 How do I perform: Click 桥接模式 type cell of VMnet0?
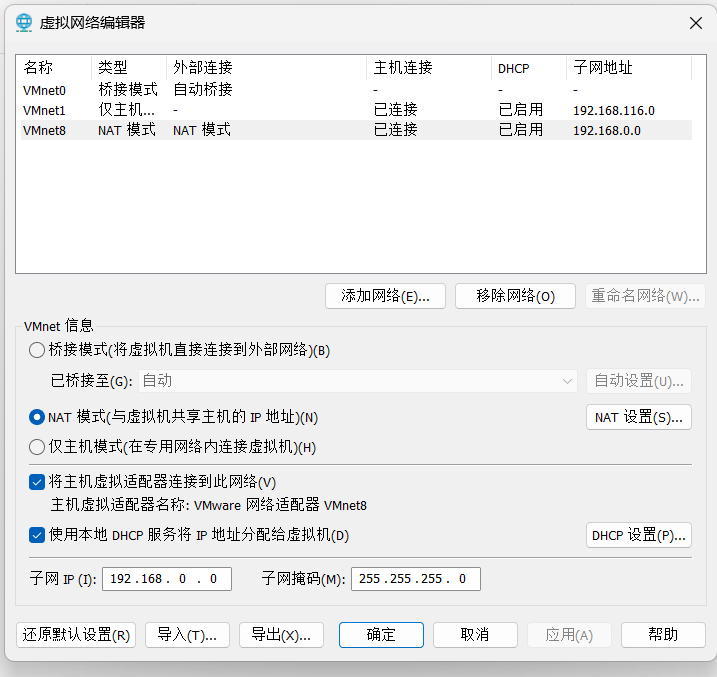[x=128, y=90]
